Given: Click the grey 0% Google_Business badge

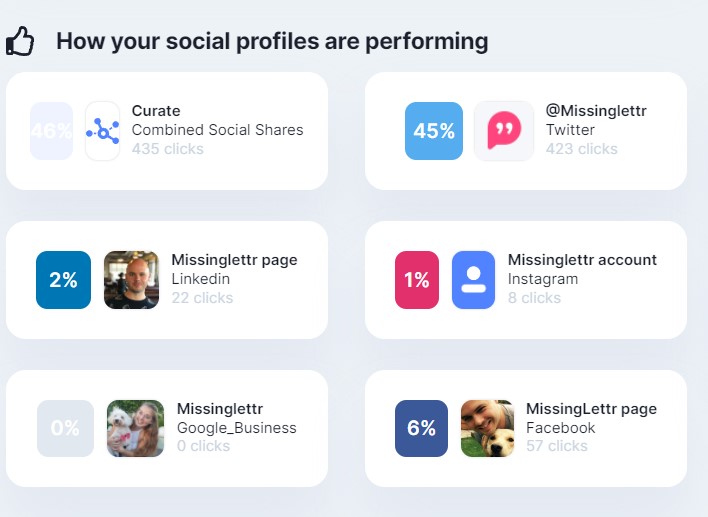Looking at the screenshot, I should 65,428.
